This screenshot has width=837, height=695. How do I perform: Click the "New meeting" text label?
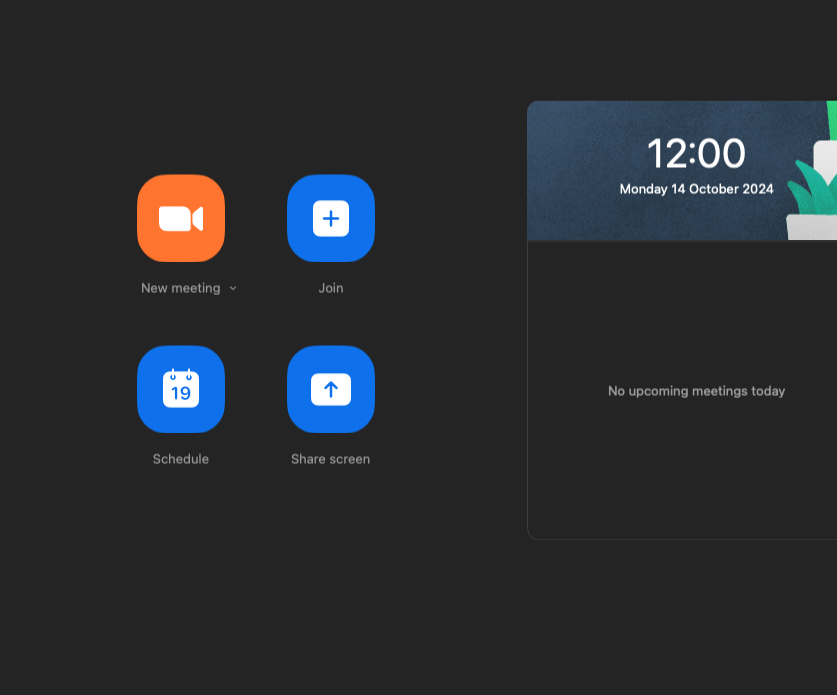pos(180,288)
